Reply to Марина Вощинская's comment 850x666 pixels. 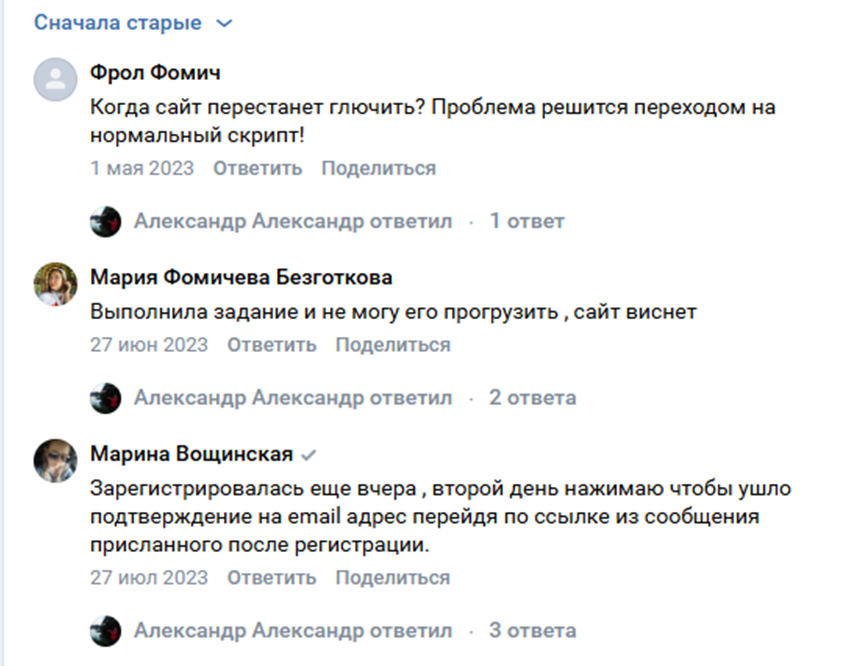pyautogui.click(x=271, y=578)
